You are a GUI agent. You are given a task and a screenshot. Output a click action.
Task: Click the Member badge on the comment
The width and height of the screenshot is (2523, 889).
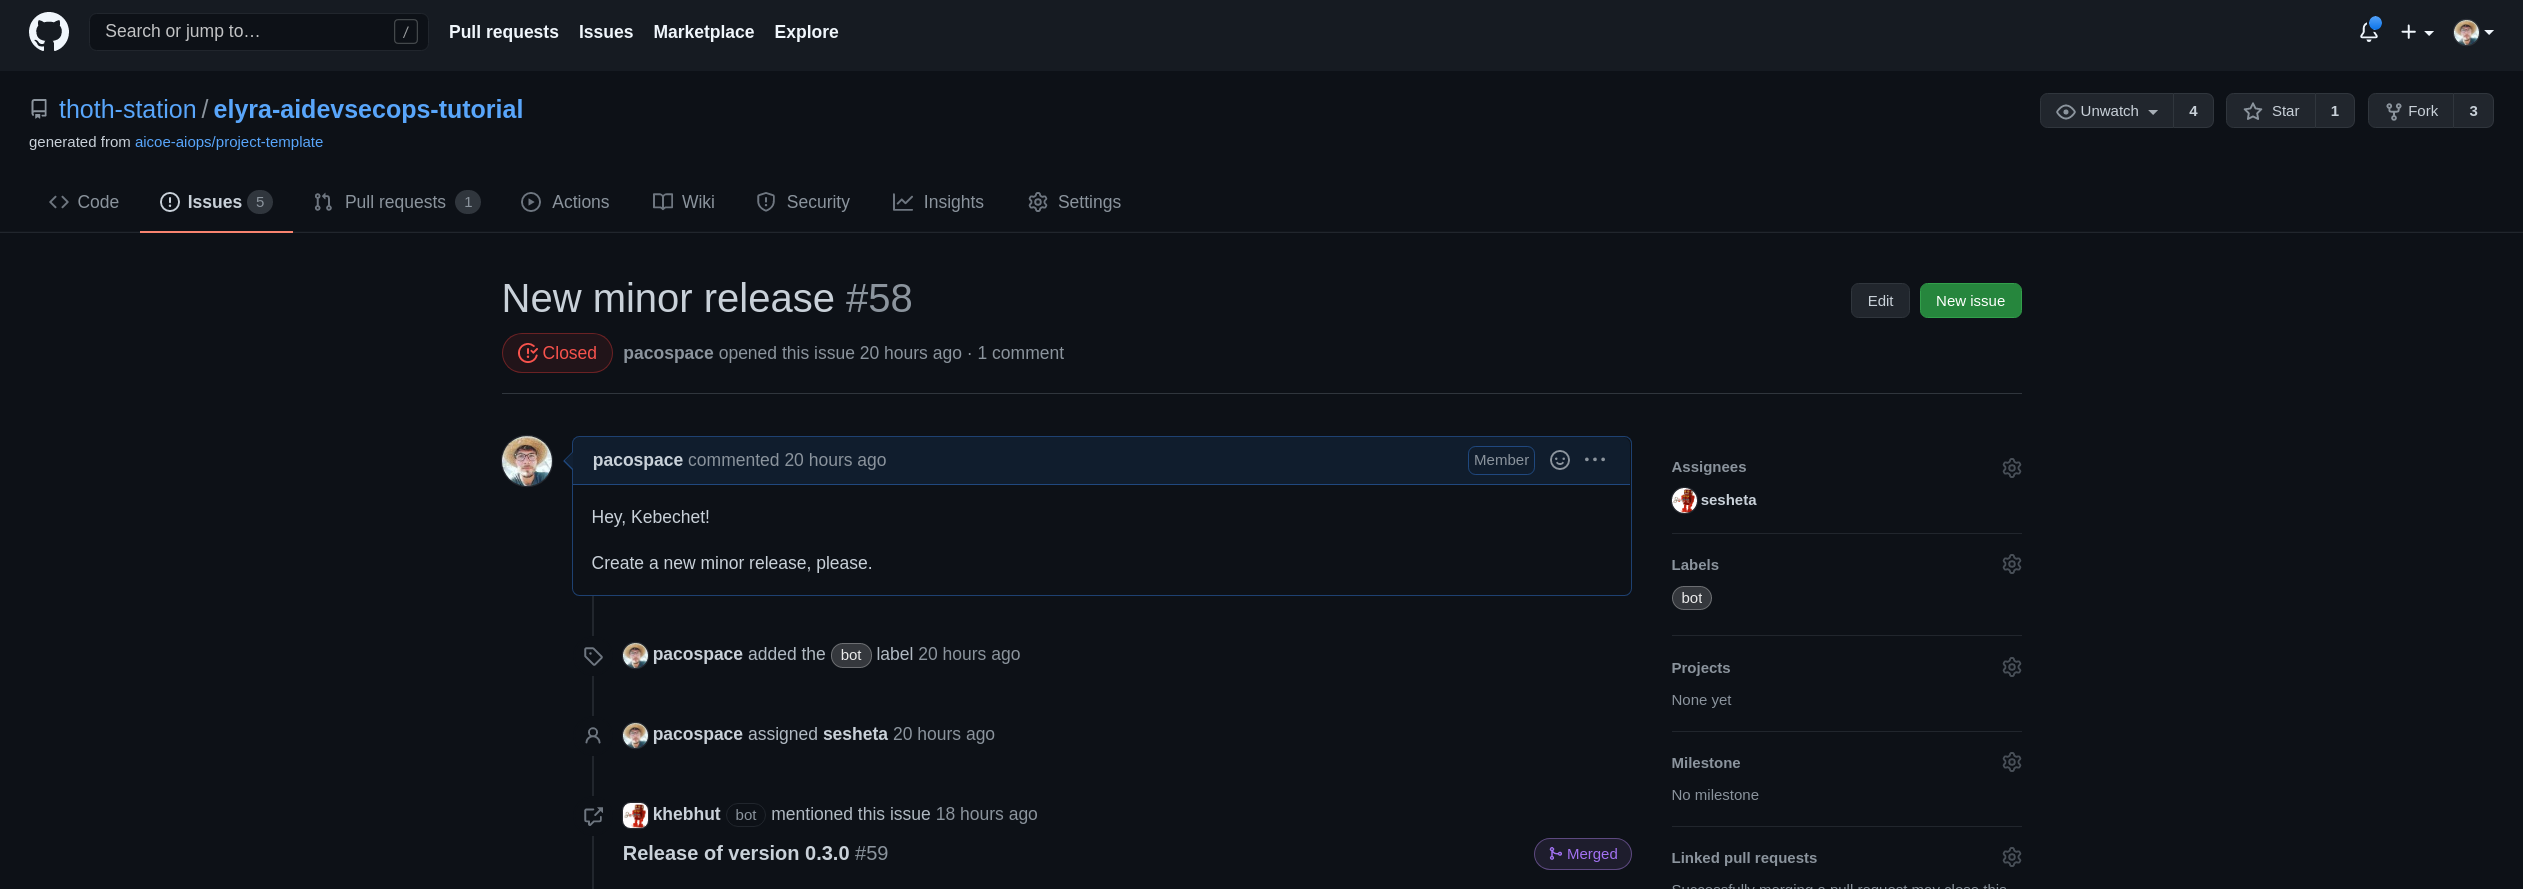pyautogui.click(x=1501, y=460)
